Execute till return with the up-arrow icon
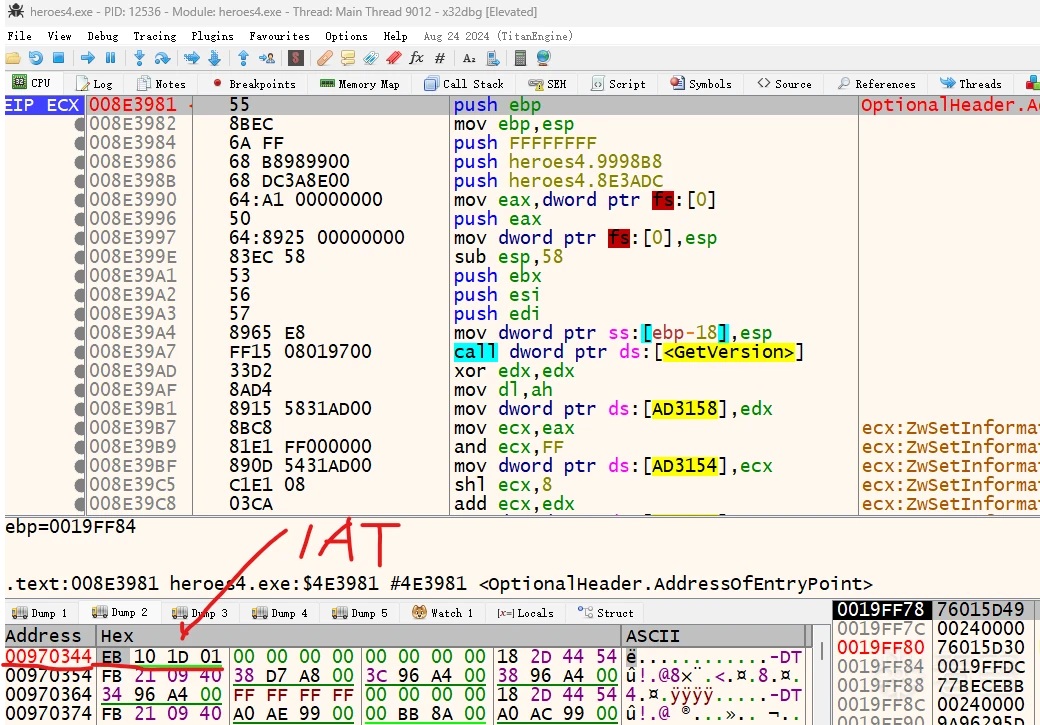This screenshot has height=725, width=1040. [243, 58]
